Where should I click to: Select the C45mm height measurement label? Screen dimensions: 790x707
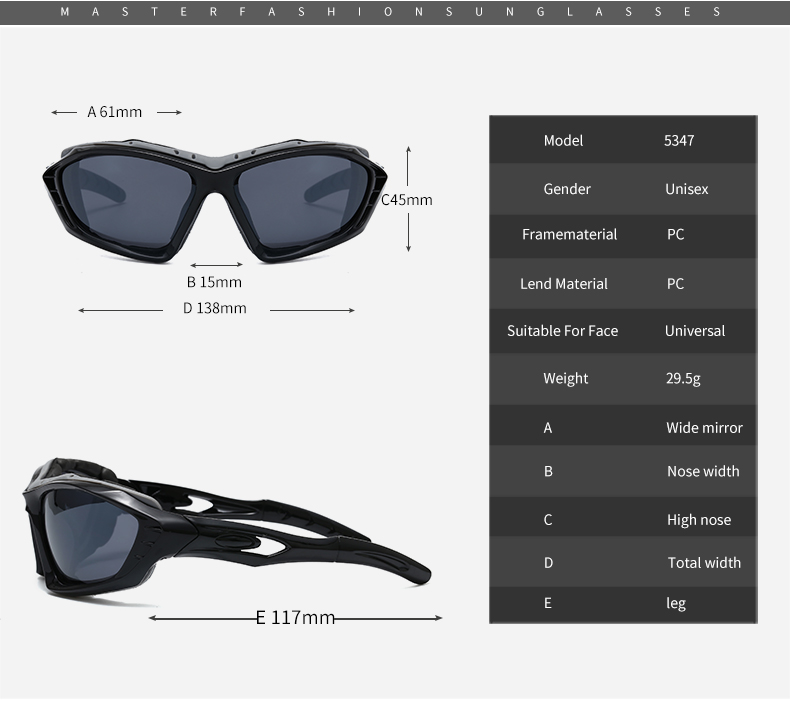[x=407, y=200]
